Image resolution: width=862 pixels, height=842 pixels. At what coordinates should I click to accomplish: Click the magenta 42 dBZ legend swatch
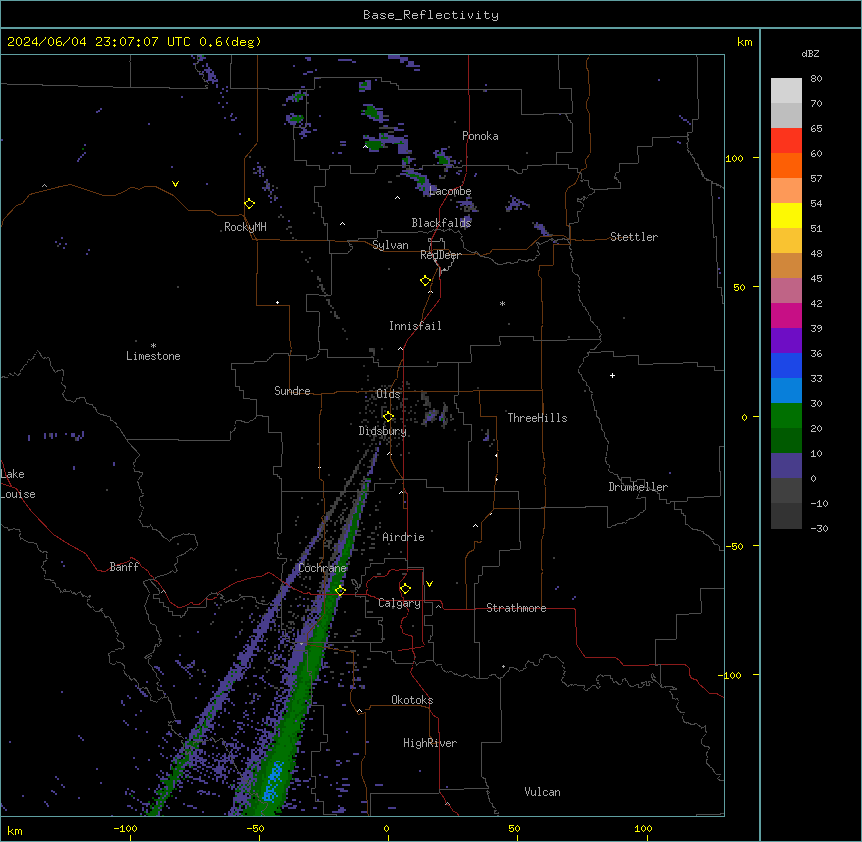786,315
